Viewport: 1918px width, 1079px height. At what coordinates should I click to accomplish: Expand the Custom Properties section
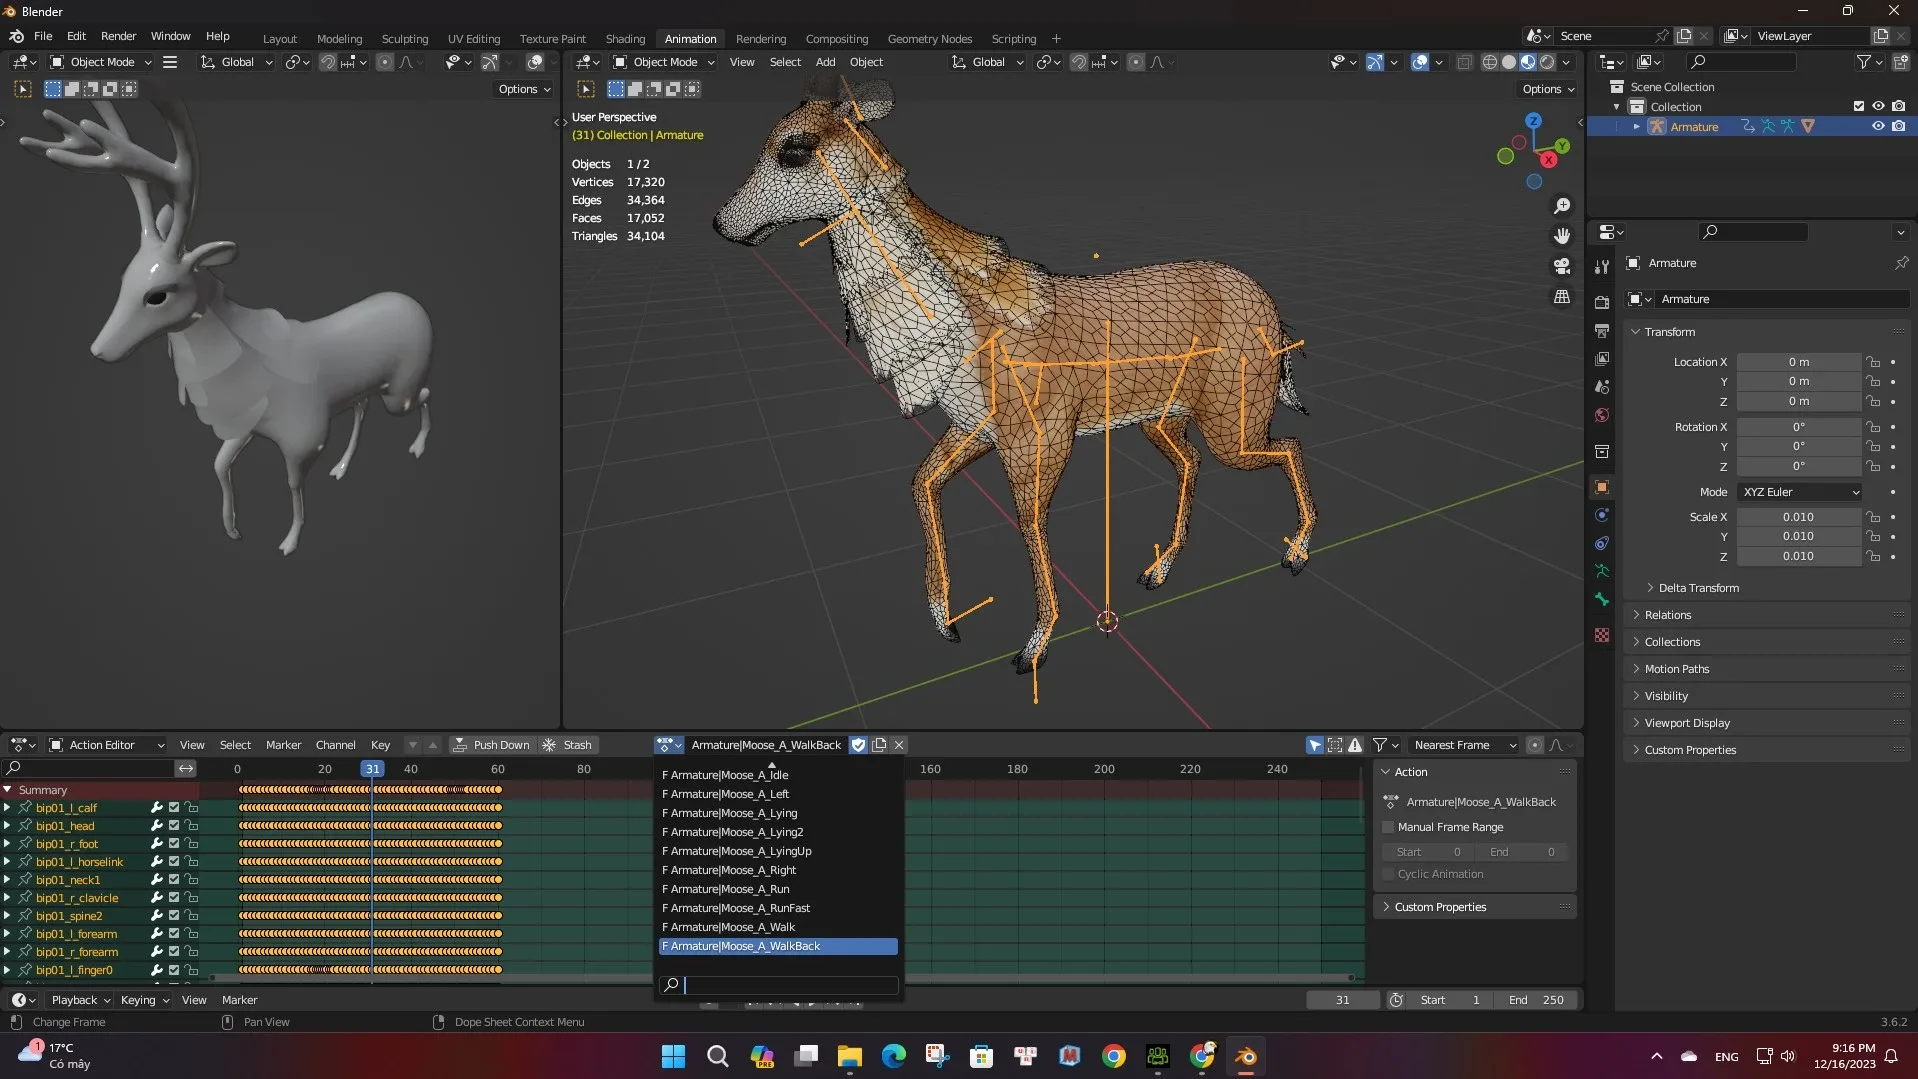point(1690,749)
